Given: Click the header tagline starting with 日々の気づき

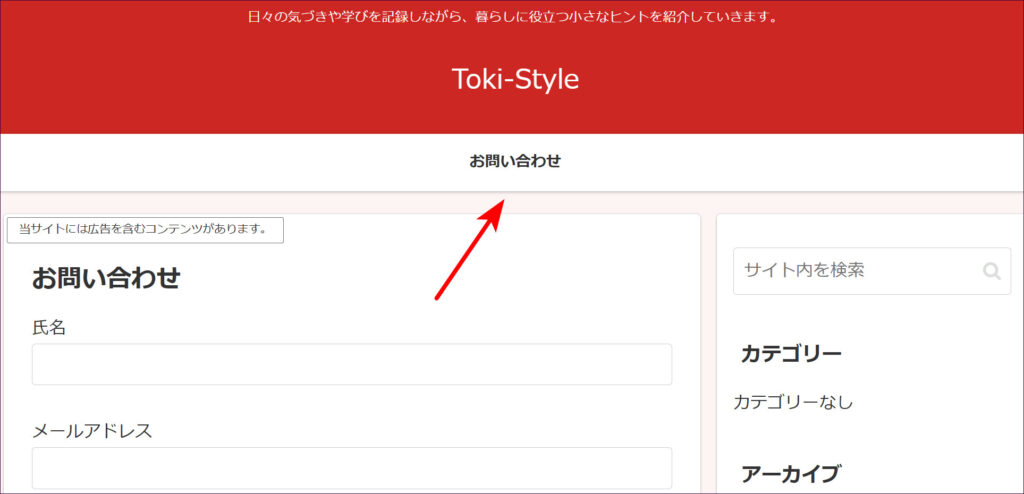Looking at the screenshot, I should 512,17.
